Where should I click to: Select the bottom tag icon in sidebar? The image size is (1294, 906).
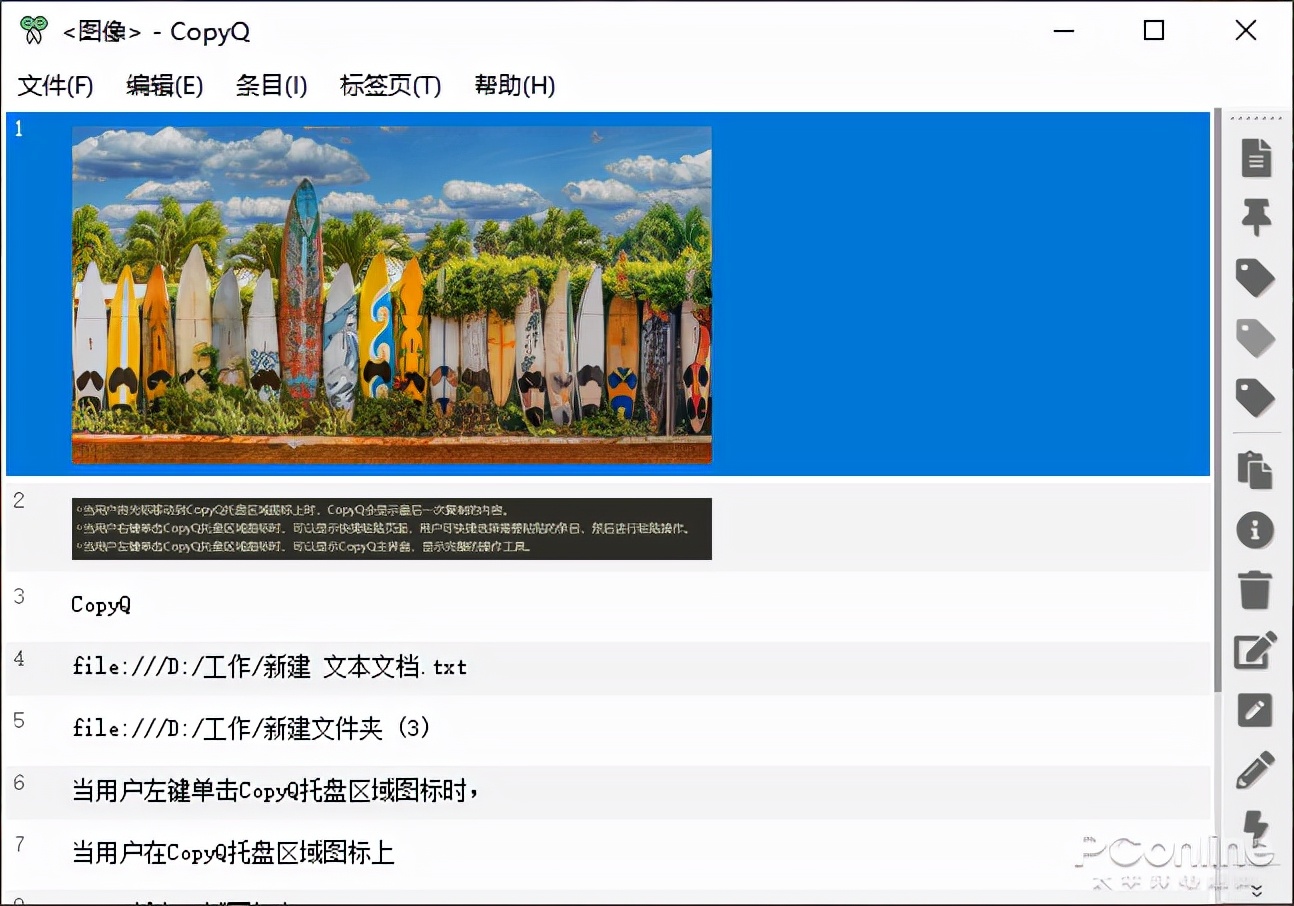(1255, 398)
